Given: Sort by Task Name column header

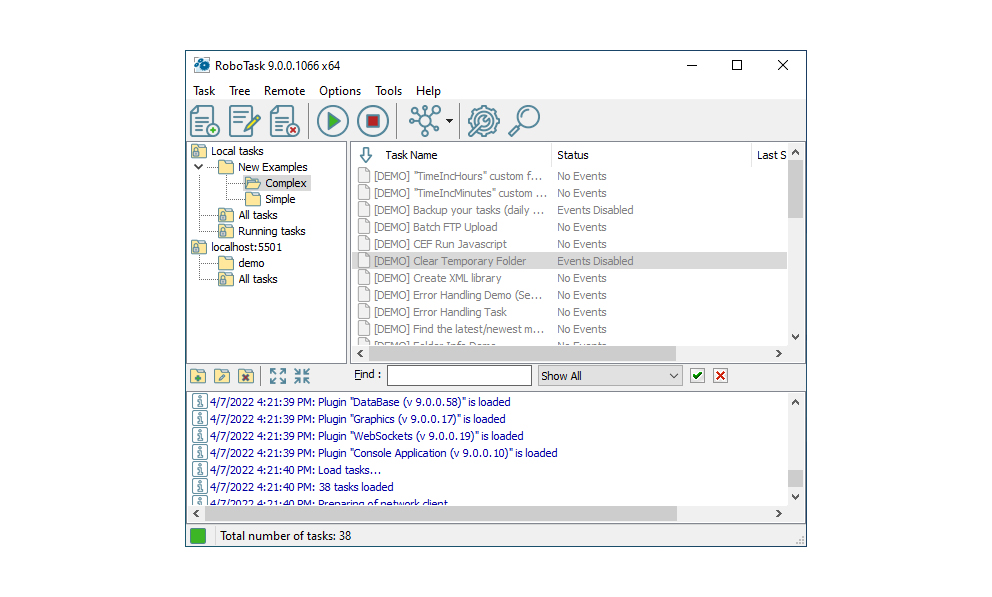Looking at the screenshot, I should 411,155.
